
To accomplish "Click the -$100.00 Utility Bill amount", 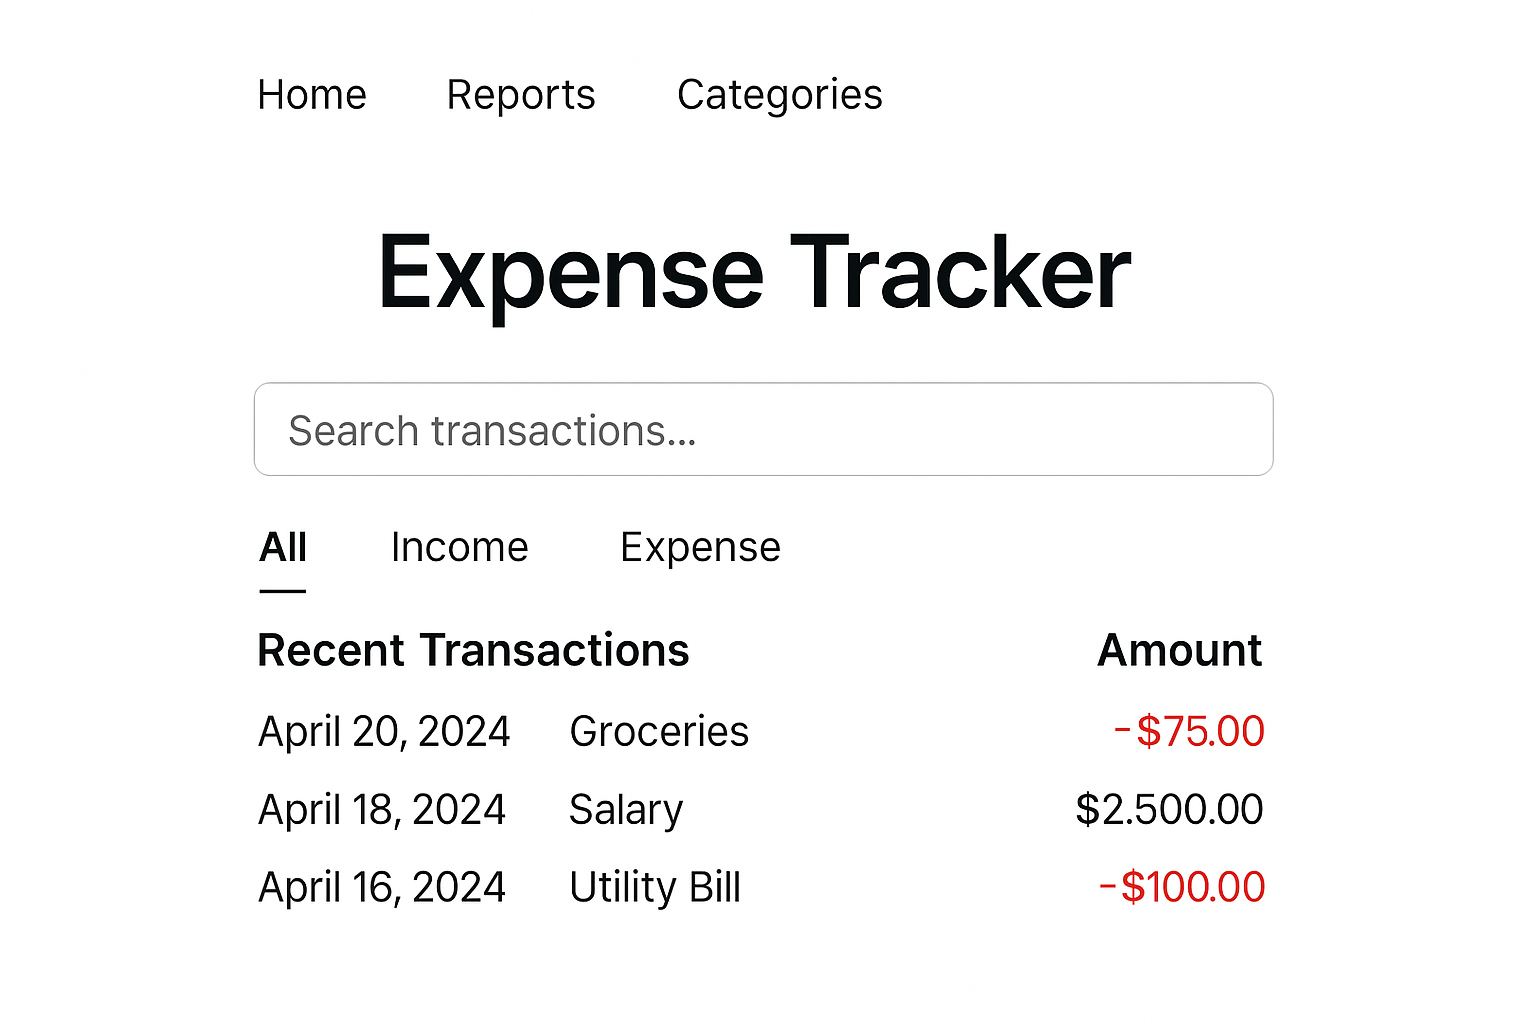I will (1180, 887).
